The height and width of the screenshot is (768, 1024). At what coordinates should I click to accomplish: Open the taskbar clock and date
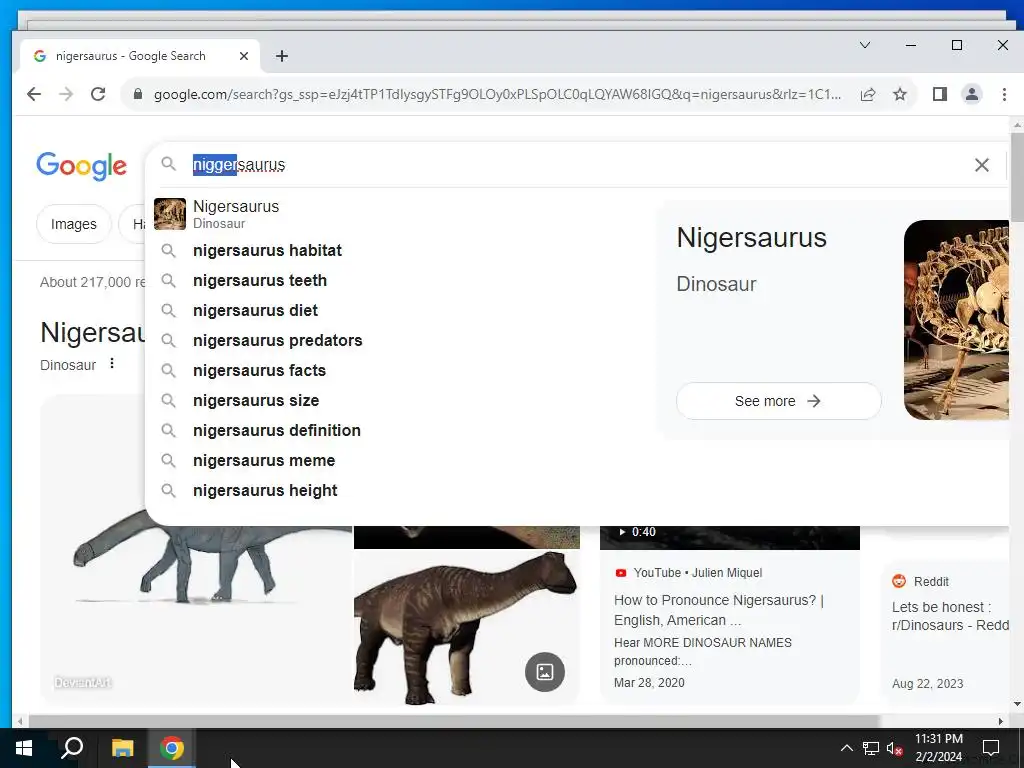pos(938,748)
